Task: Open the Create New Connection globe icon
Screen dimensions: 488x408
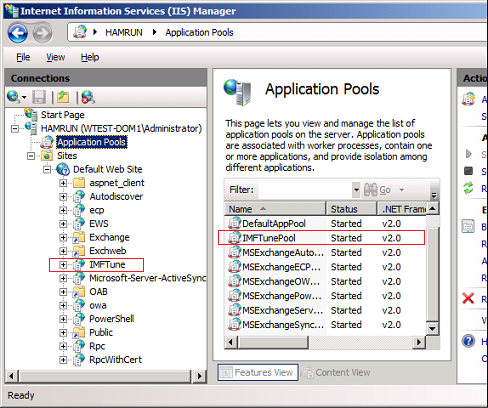Action: [13, 97]
